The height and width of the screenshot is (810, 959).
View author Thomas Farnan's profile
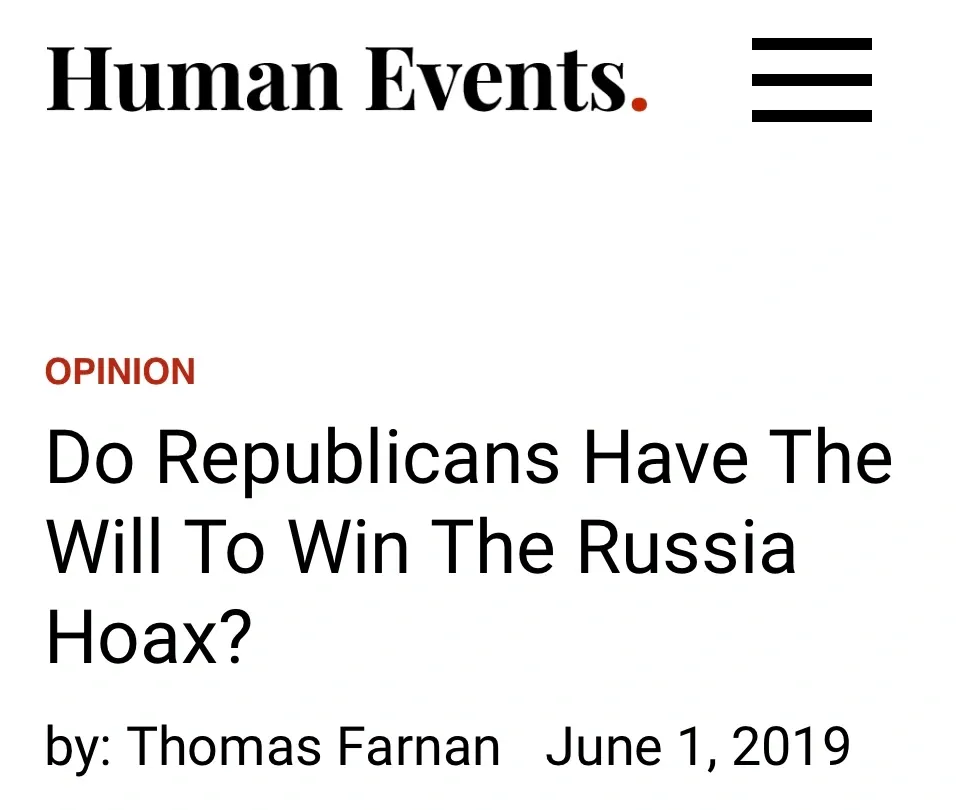[313, 747]
